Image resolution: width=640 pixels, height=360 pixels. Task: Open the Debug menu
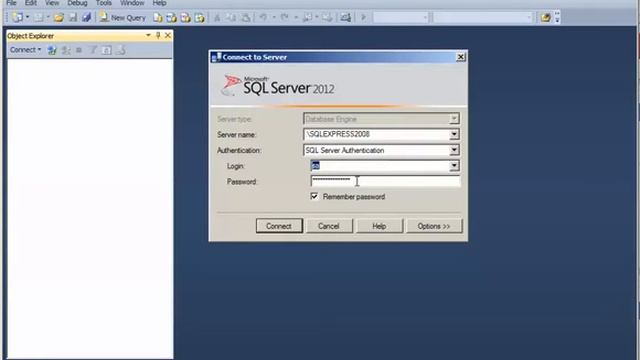point(77,3)
